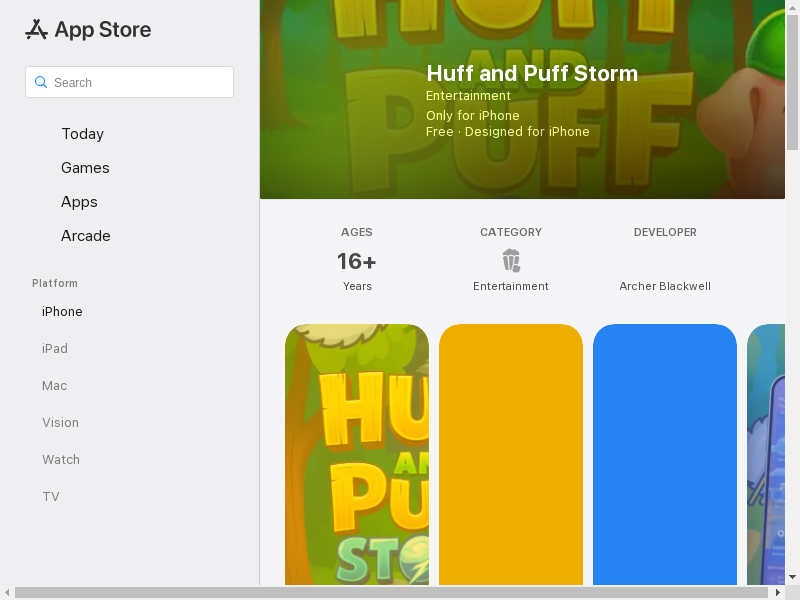The height and width of the screenshot is (600, 800).
Task: Navigate to the Arcade section
Action: click(86, 236)
